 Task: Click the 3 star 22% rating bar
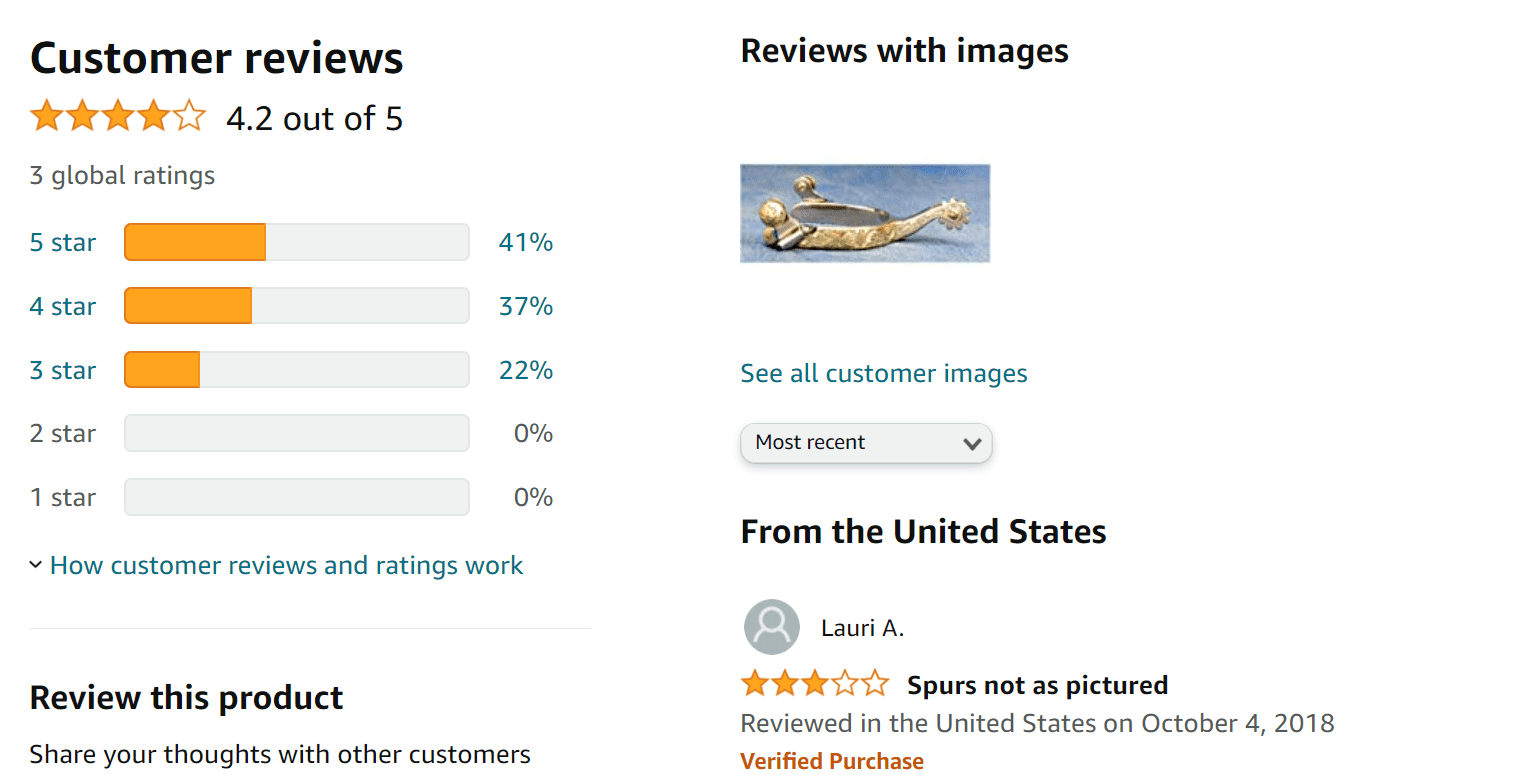click(297, 370)
